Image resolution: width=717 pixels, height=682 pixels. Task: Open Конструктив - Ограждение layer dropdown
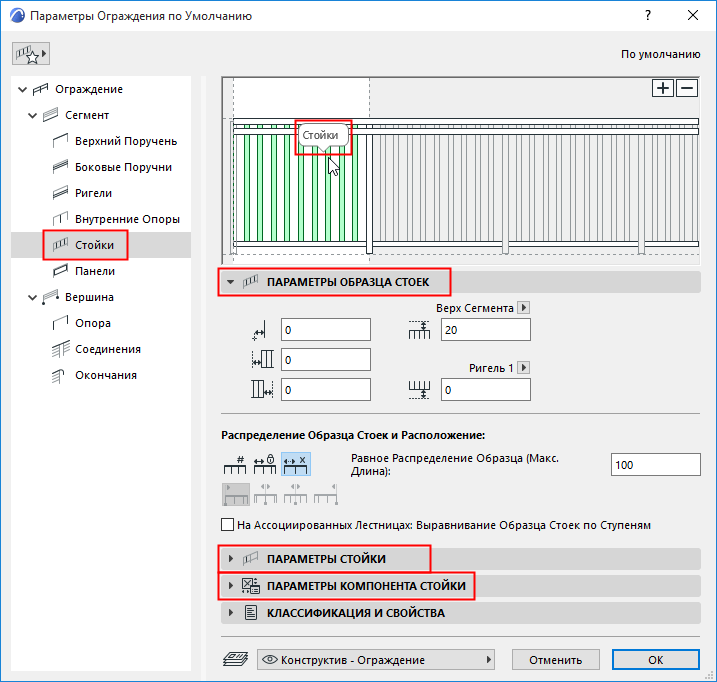[x=375, y=660]
